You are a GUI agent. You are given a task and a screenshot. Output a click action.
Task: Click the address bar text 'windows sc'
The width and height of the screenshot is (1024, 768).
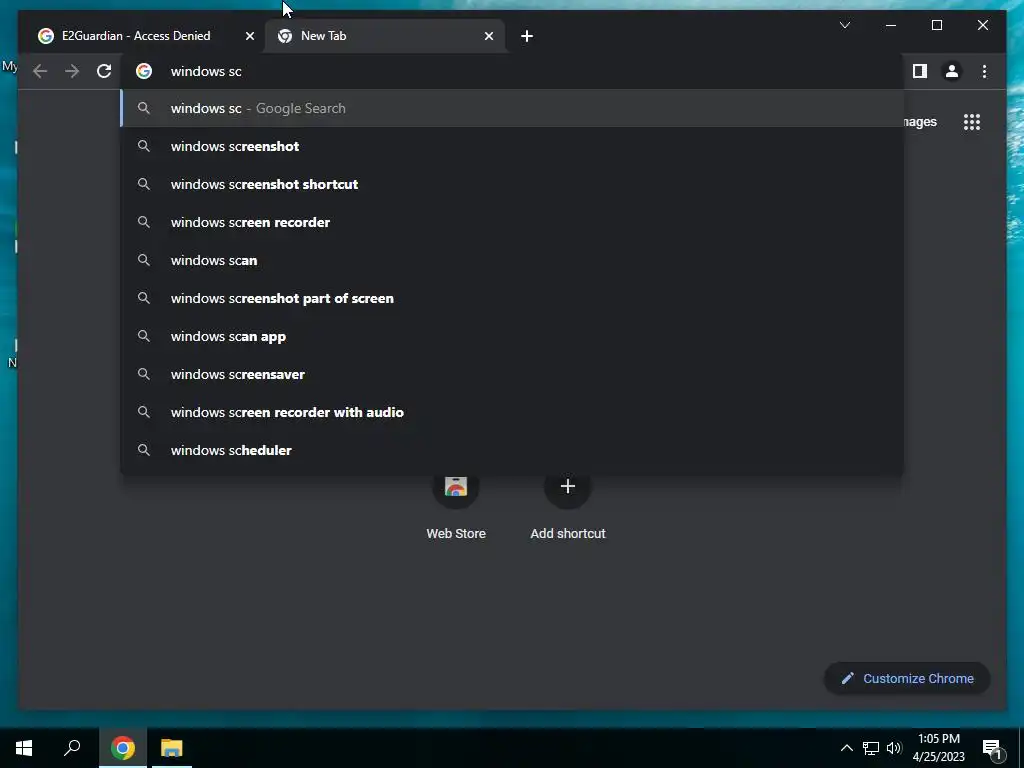click(x=206, y=71)
